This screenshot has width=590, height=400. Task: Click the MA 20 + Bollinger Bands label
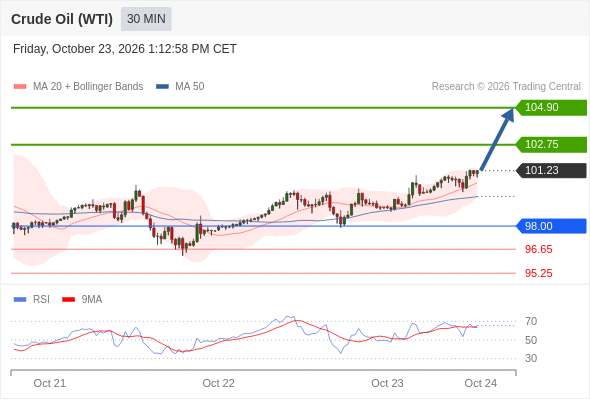pyautogui.click(x=88, y=87)
